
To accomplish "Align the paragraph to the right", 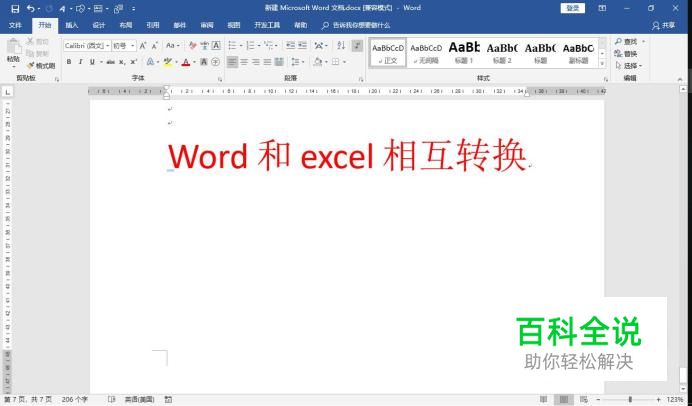I will [x=256, y=62].
